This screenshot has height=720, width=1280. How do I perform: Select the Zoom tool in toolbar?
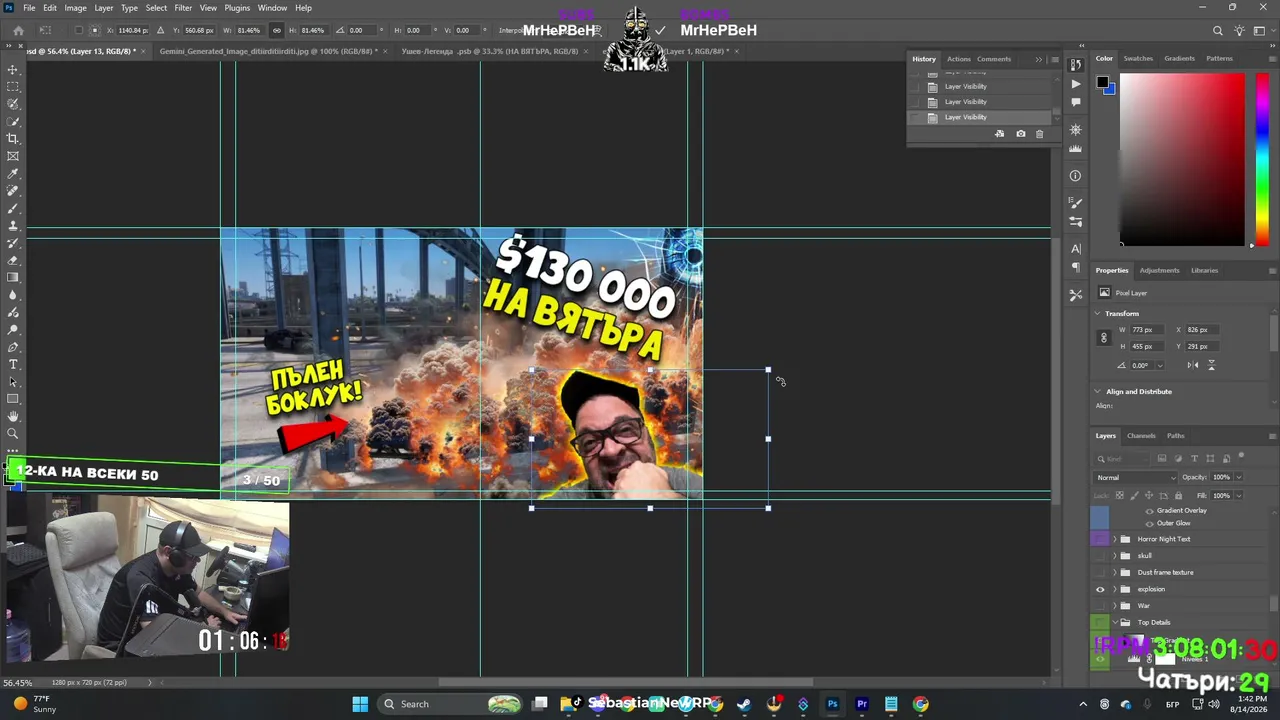(13, 433)
